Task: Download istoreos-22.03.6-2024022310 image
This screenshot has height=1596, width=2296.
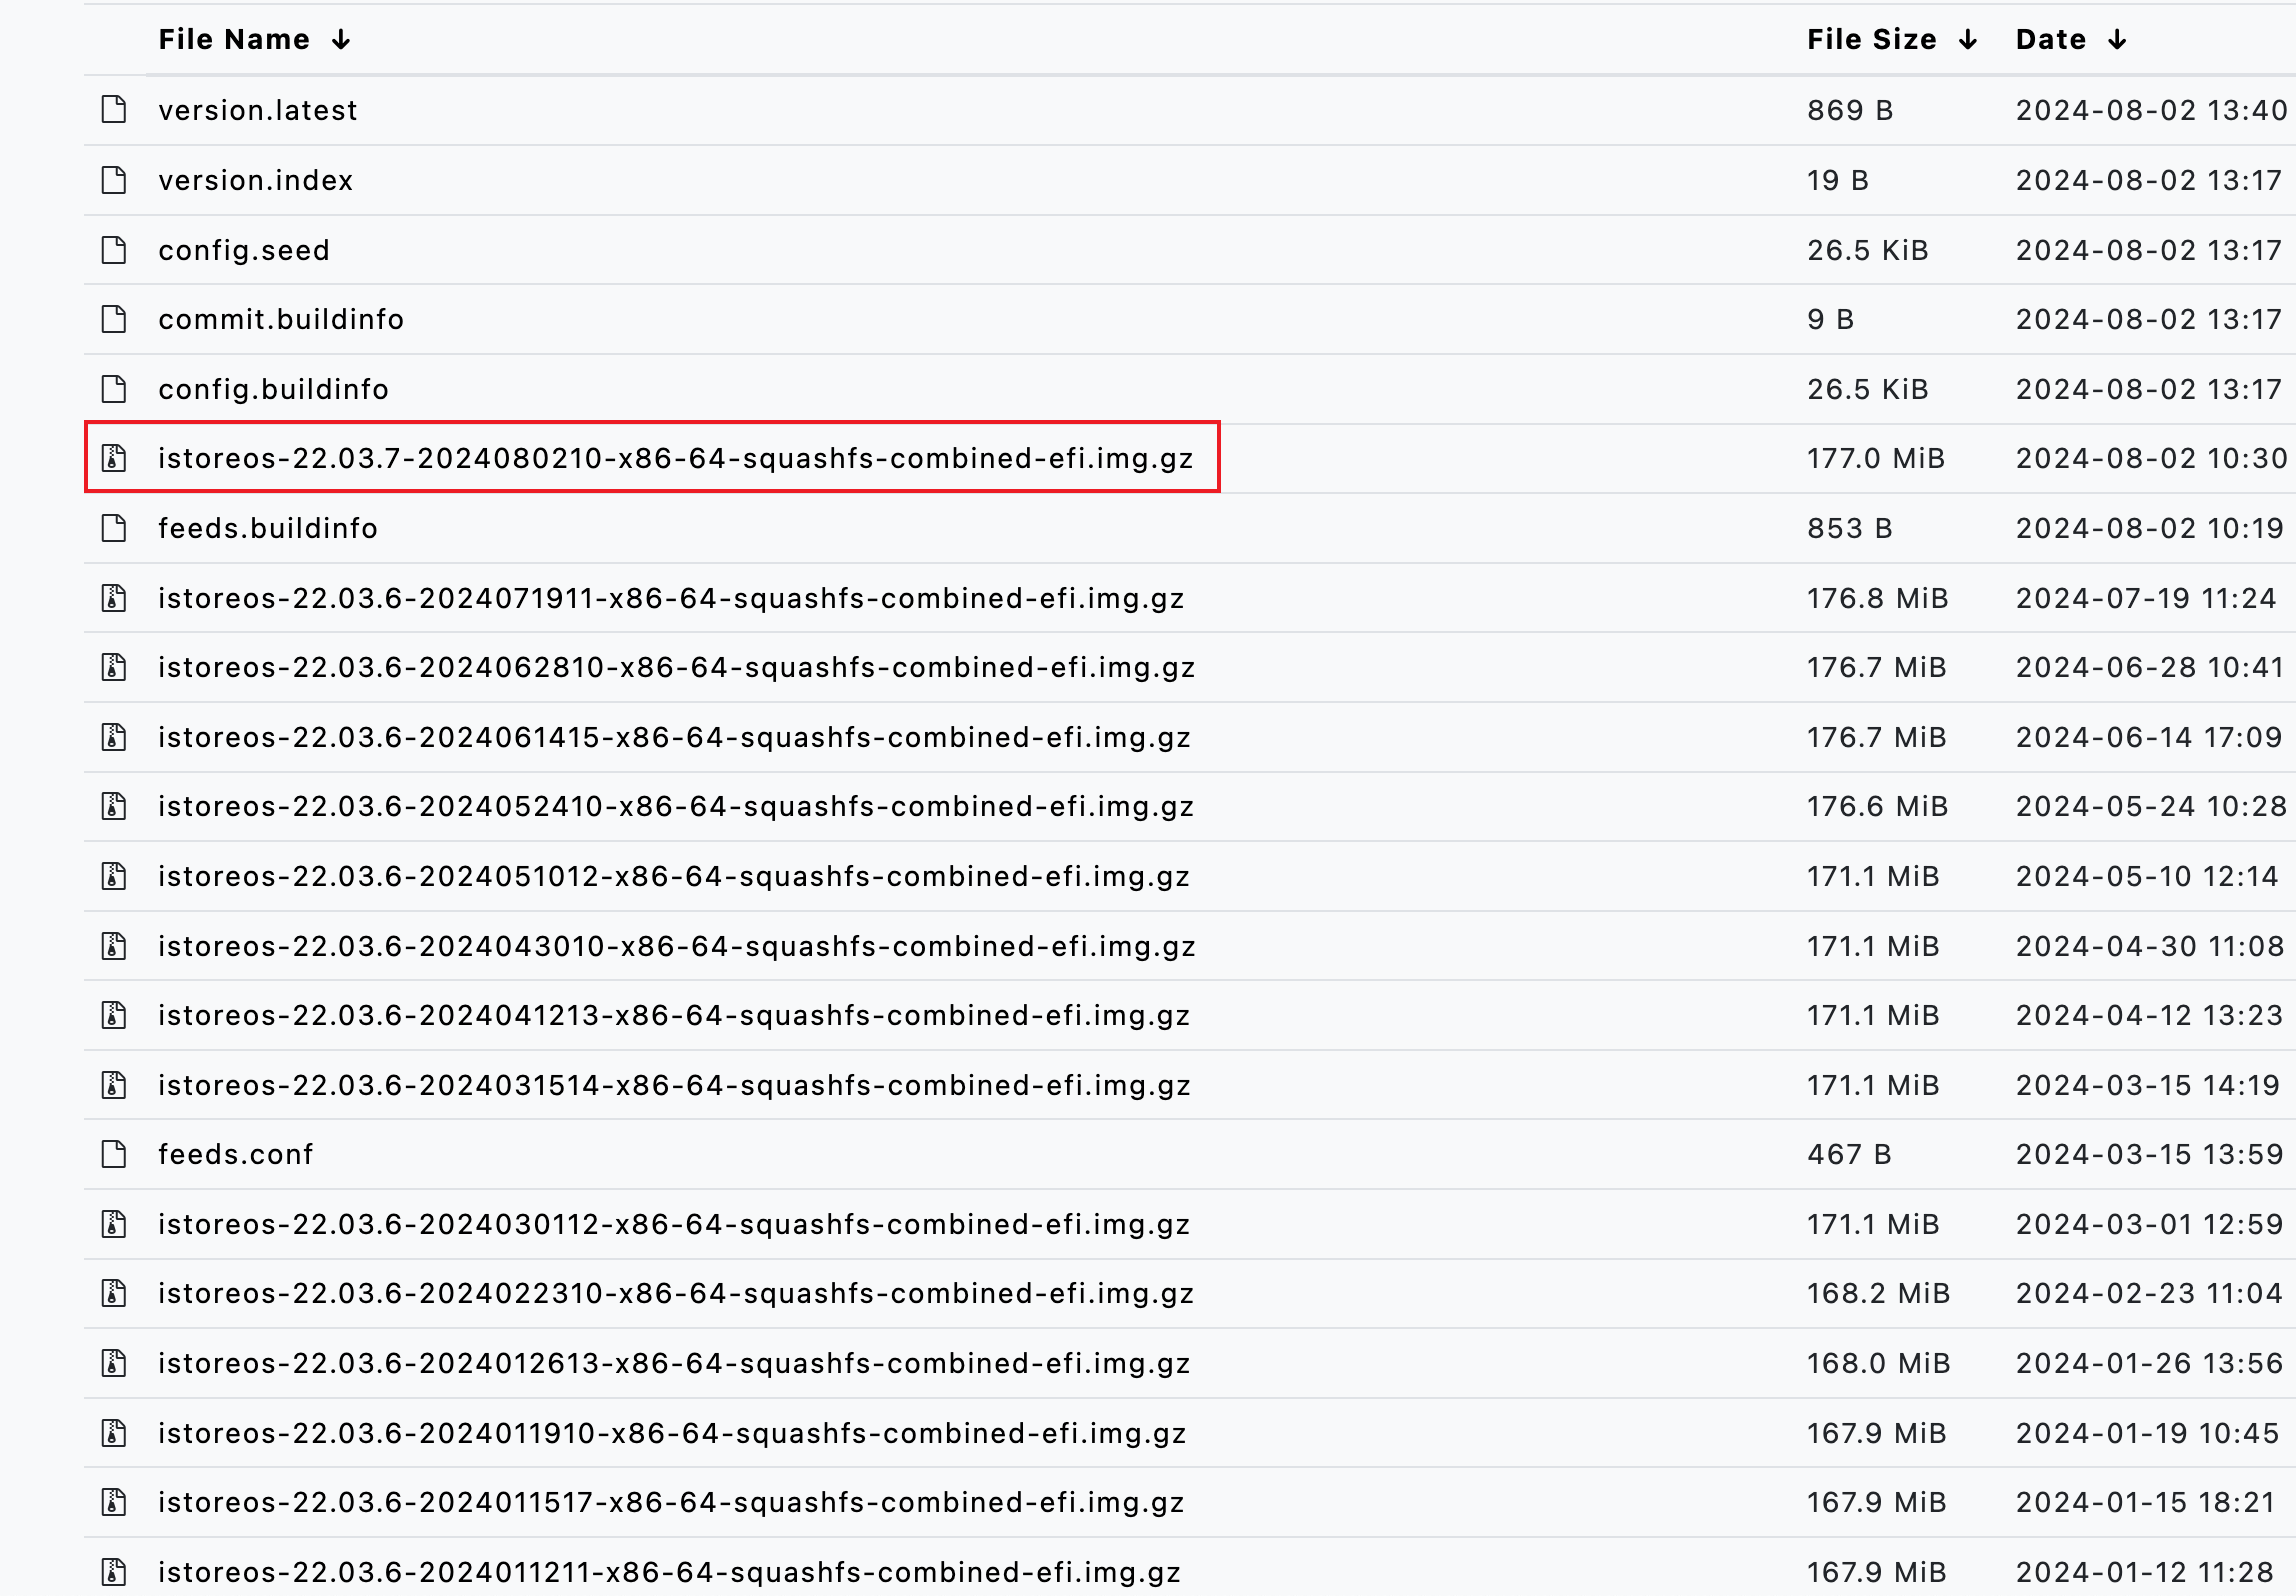Action: 676,1293
